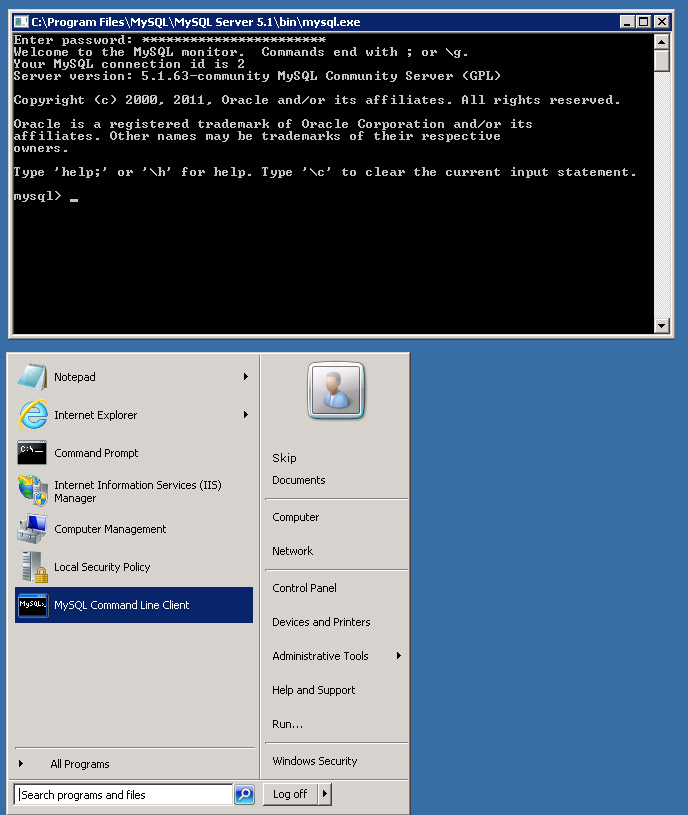Expand the All Programs arrow
Image resolution: width=688 pixels, height=815 pixels.
(21, 764)
